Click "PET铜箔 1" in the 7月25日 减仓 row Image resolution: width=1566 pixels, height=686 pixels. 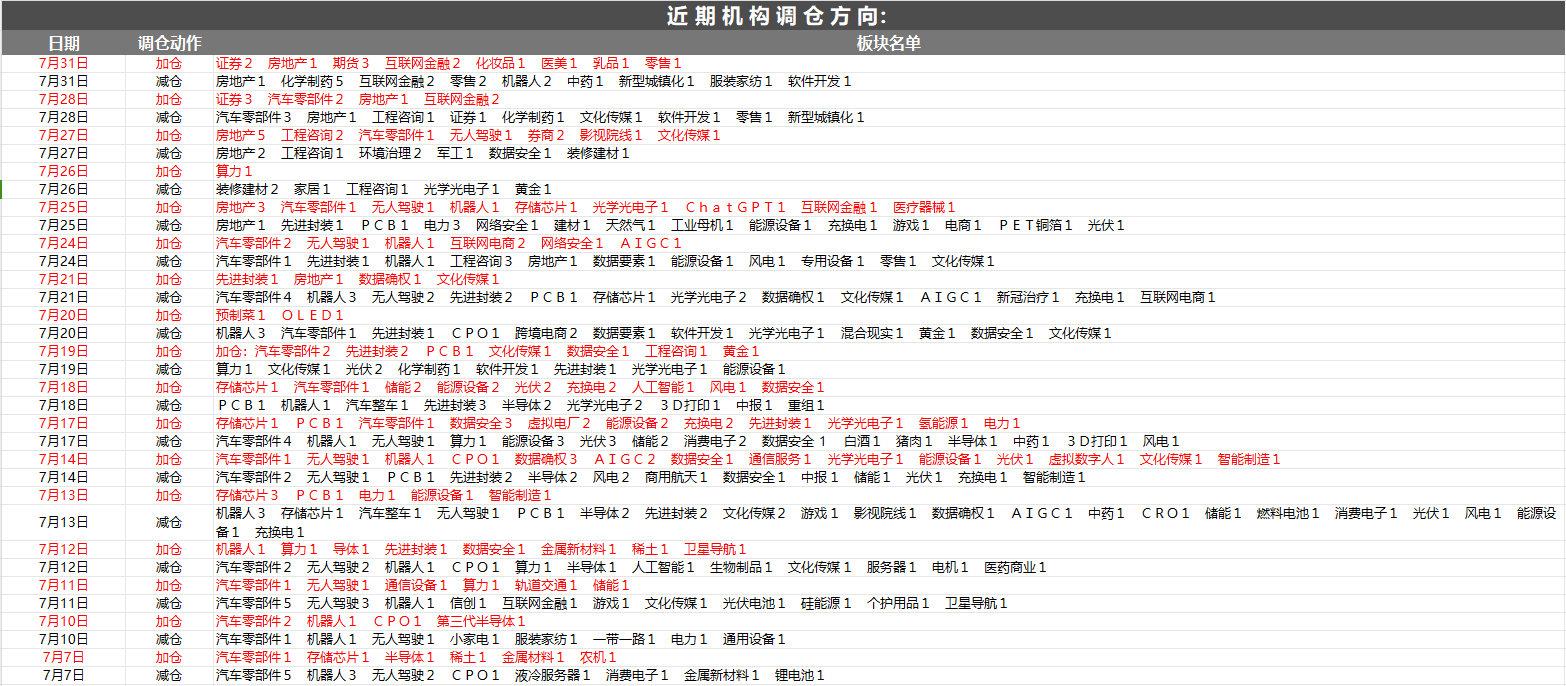1035,225
